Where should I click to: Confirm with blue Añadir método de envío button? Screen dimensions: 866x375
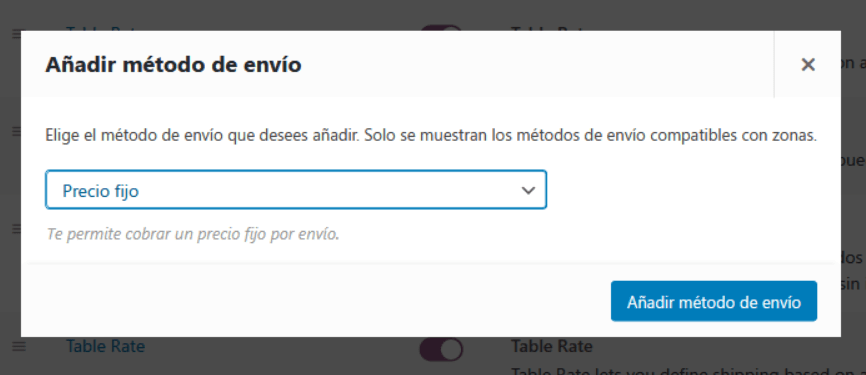coord(714,302)
